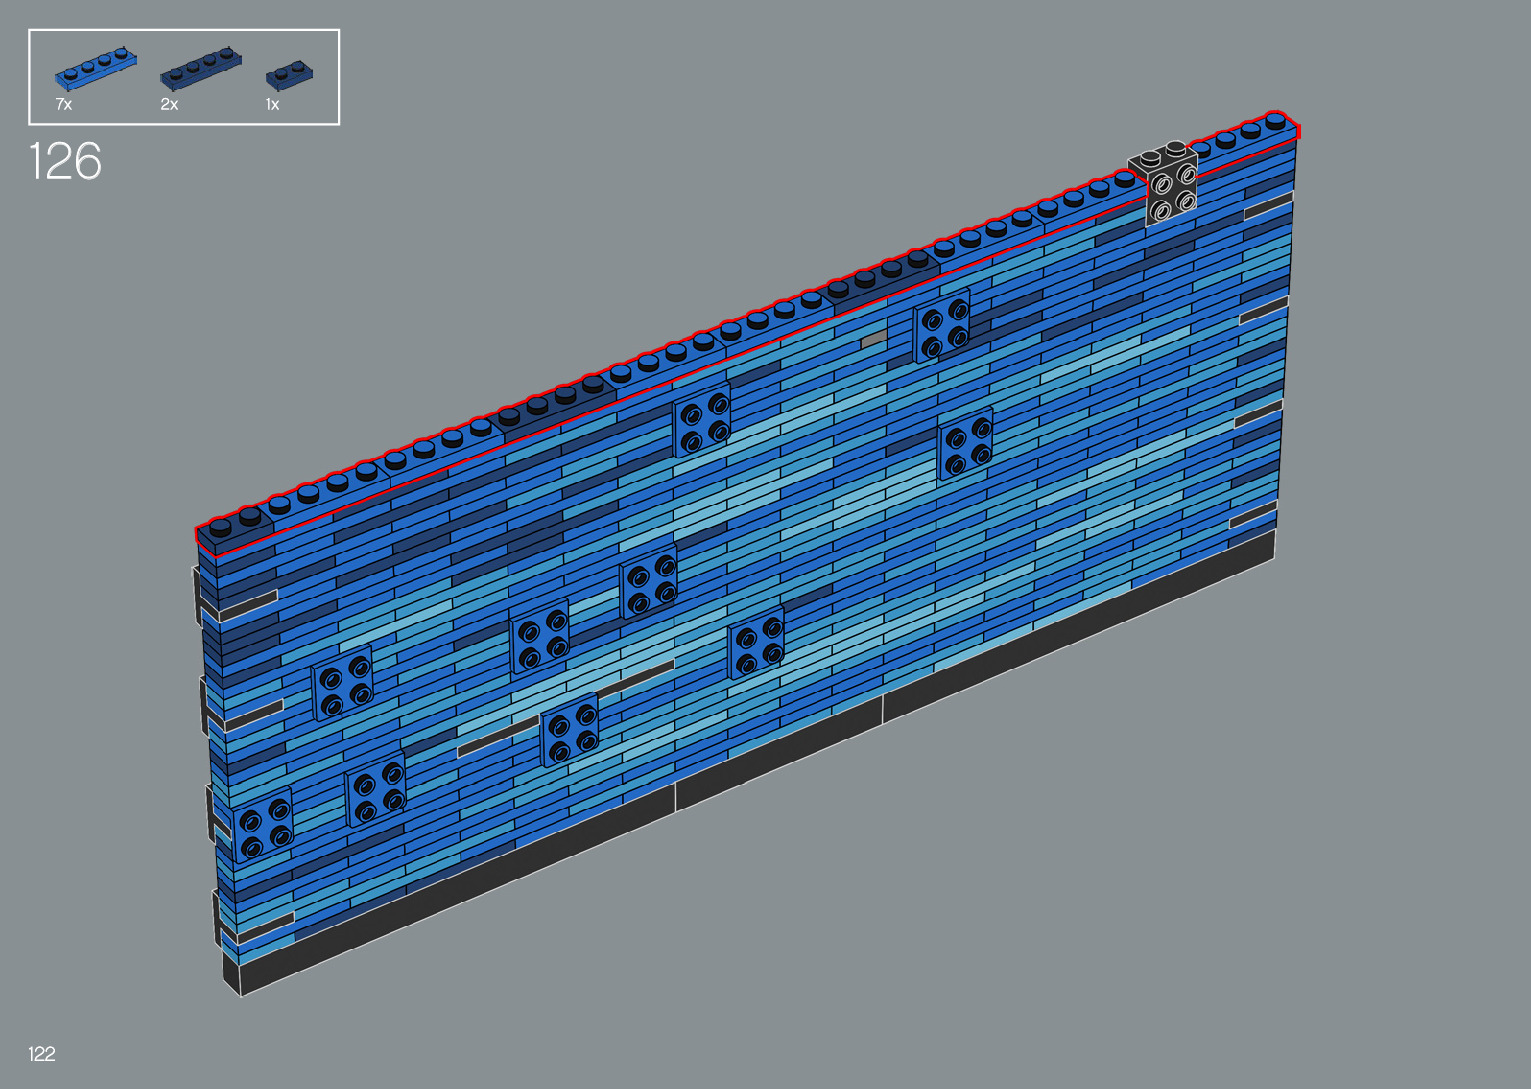This screenshot has height=1089, width=1531.
Task: Select the topmost blue 2x2 studded plate
Action: tap(941, 326)
